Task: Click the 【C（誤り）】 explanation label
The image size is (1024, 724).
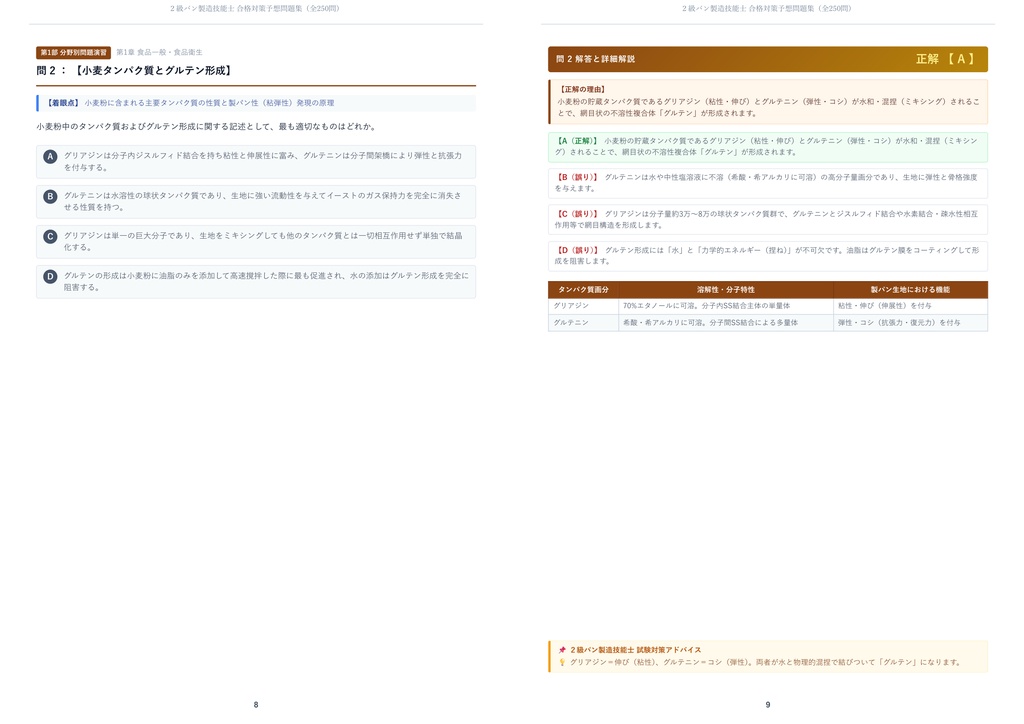Action: [x=577, y=214]
